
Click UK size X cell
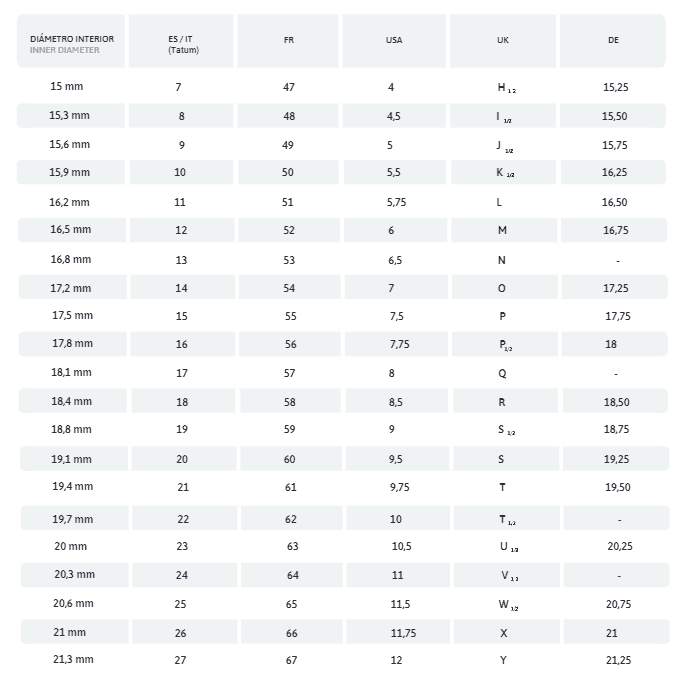click(x=503, y=633)
